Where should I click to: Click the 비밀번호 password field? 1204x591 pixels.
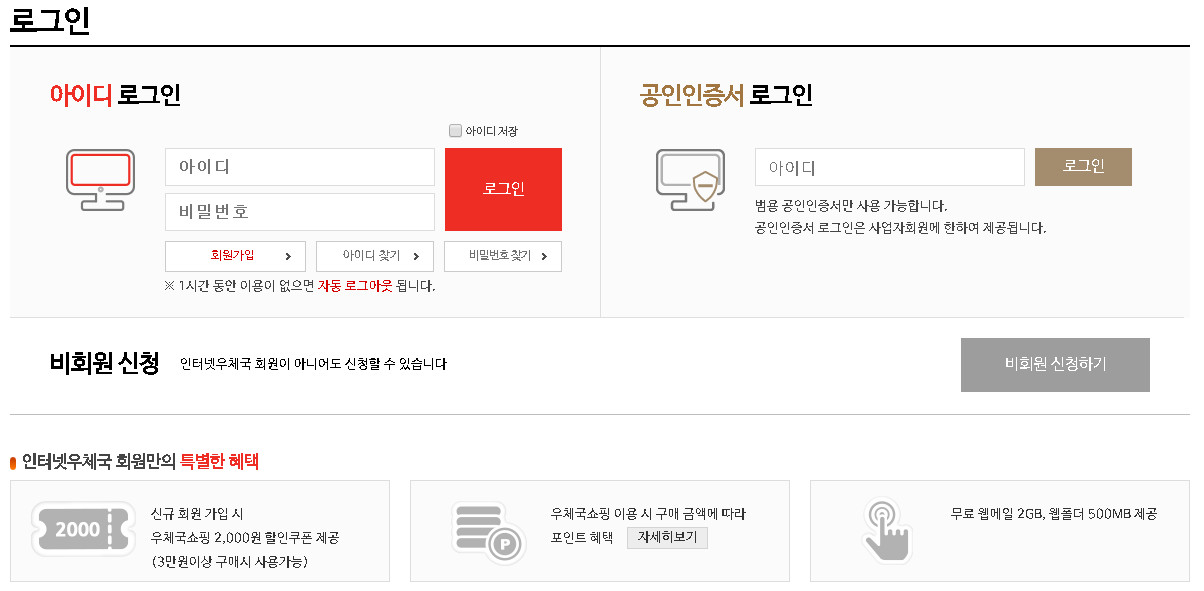click(x=299, y=212)
